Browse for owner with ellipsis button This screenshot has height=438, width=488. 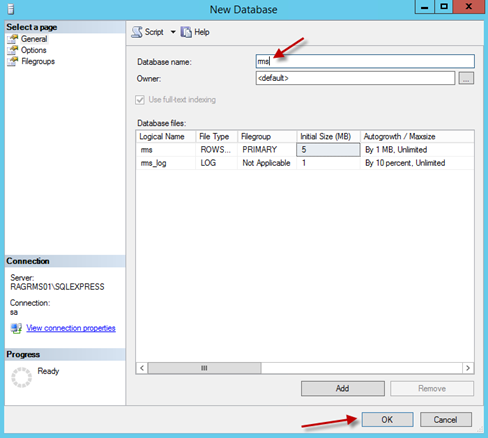[x=466, y=78]
